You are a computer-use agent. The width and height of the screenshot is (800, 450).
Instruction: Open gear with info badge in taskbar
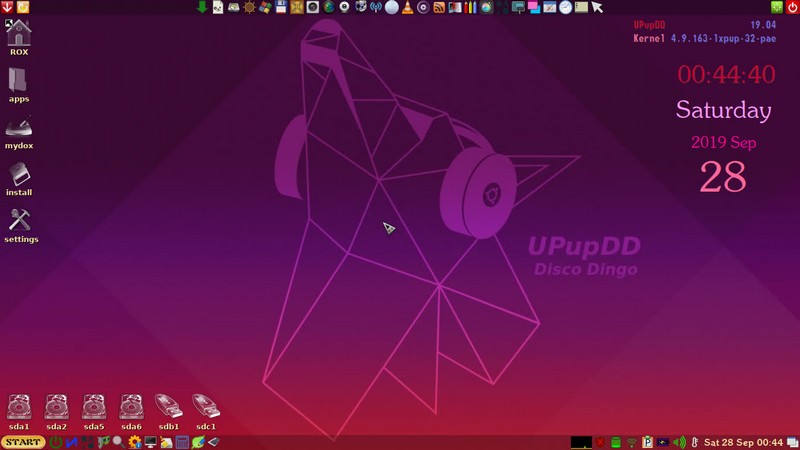(135, 442)
